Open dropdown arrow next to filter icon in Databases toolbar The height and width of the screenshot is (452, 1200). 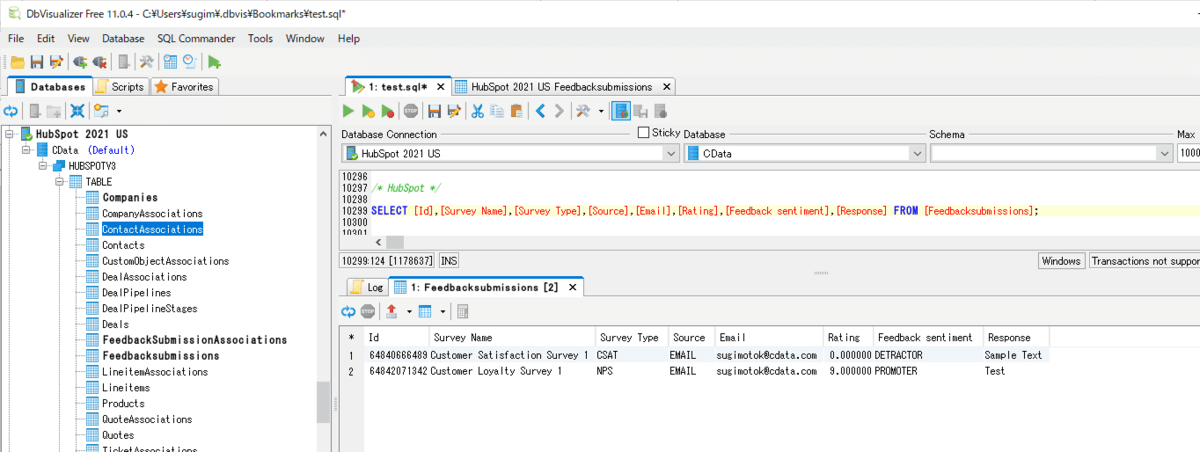tap(118, 110)
